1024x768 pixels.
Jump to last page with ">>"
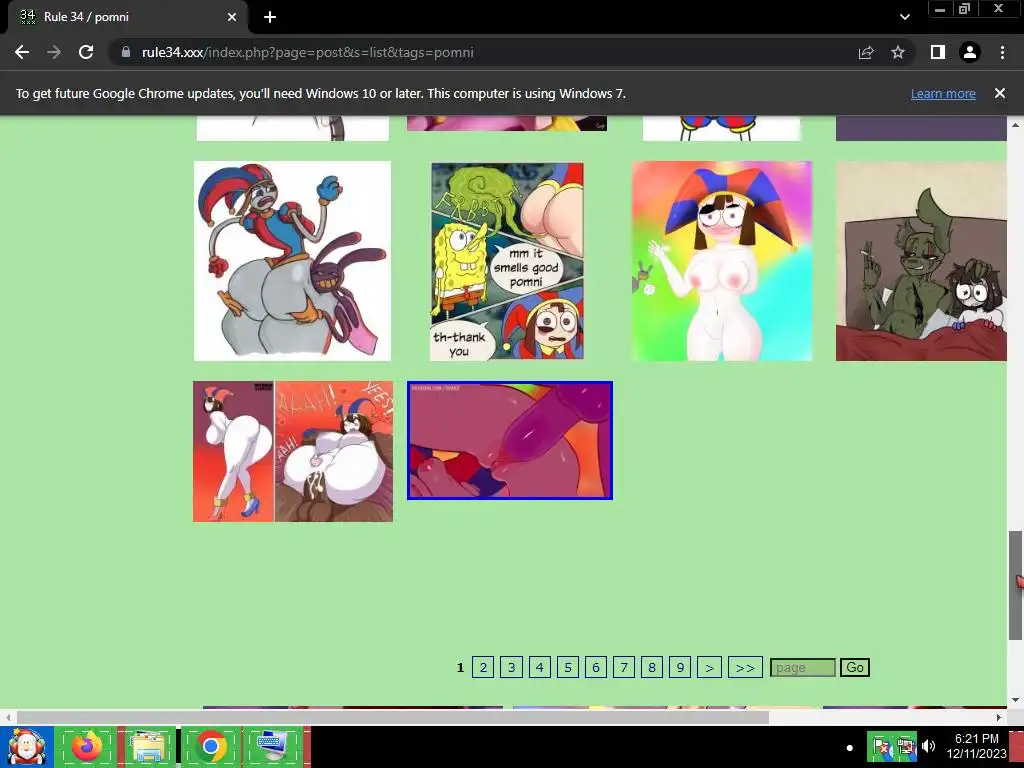(745, 667)
